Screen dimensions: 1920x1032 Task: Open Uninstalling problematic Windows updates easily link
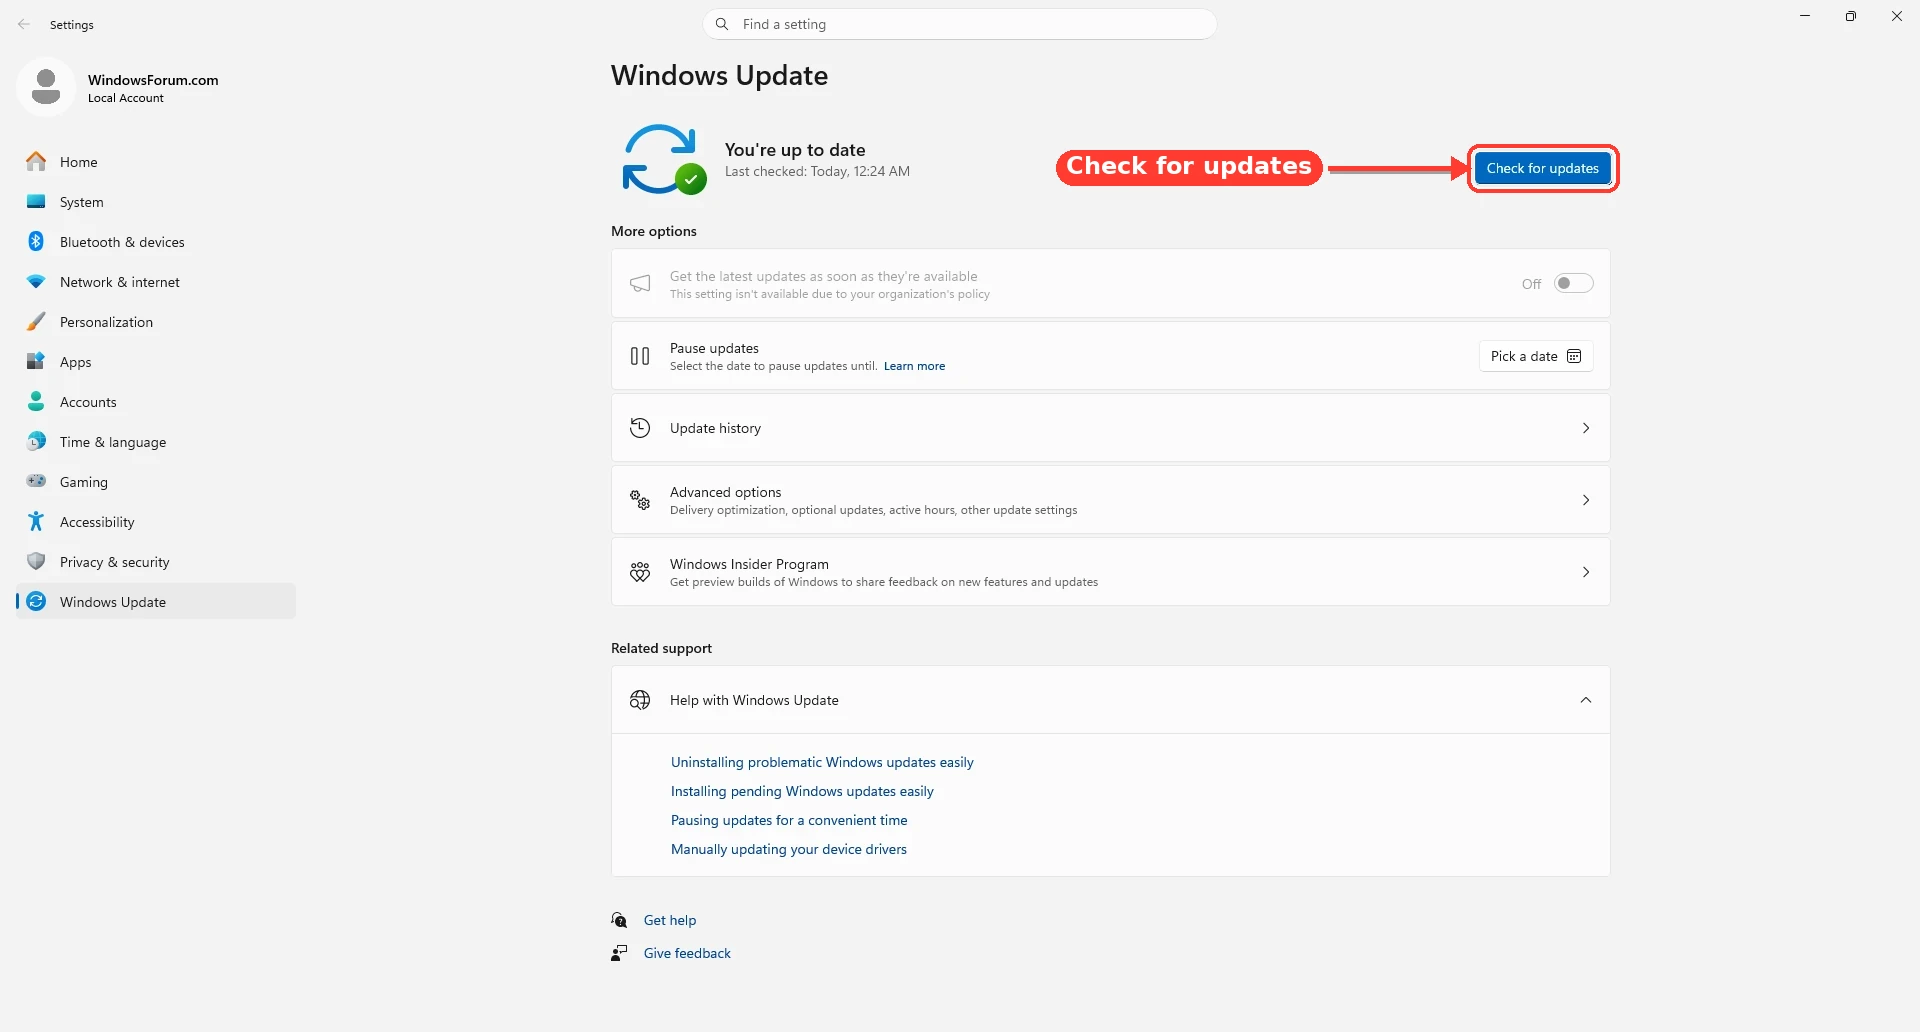click(x=822, y=762)
